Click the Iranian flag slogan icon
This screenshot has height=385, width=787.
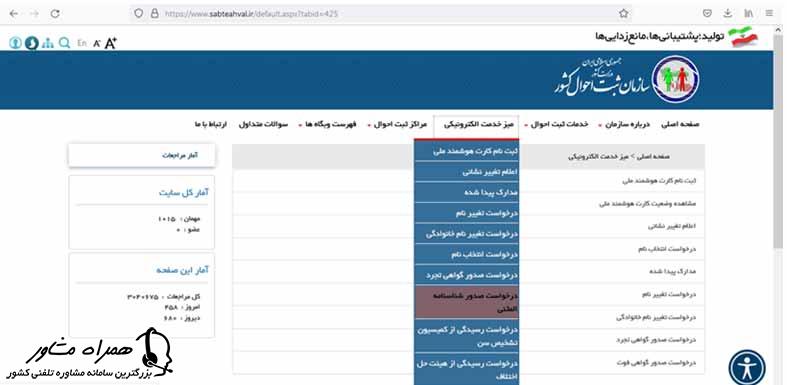tap(742, 36)
